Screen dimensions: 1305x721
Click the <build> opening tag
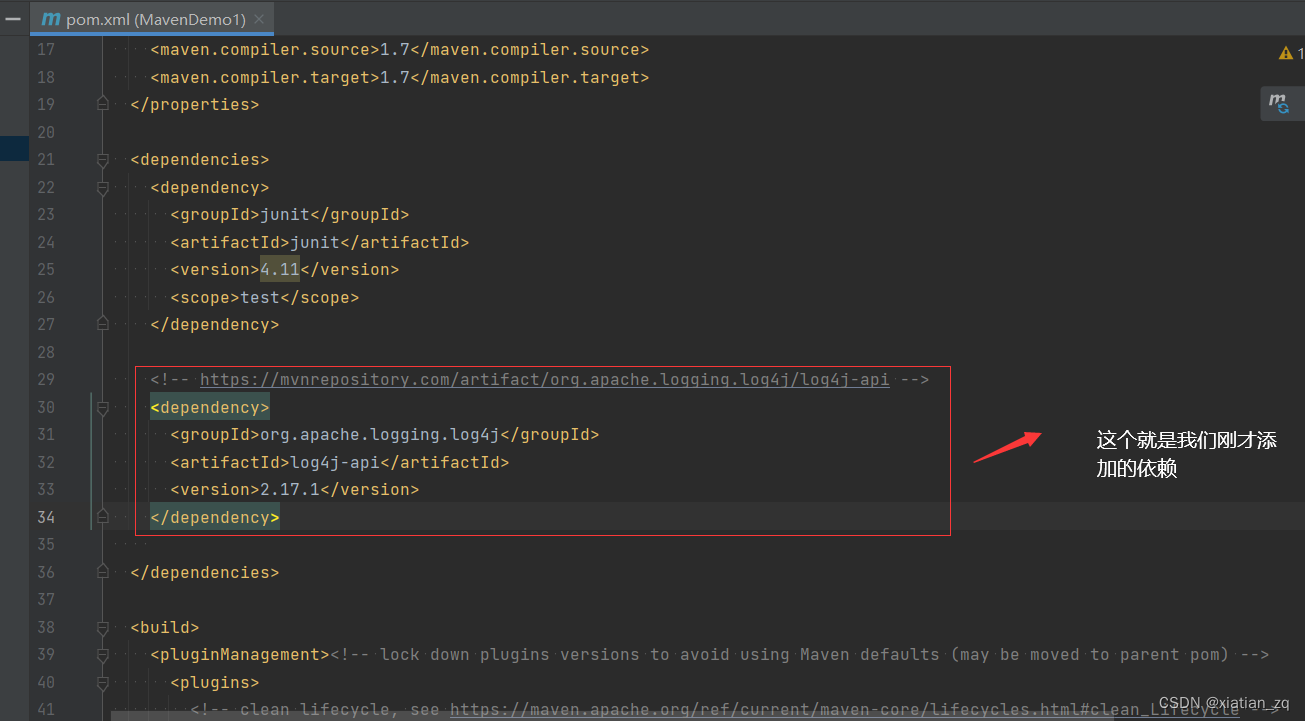(x=165, y=627)
